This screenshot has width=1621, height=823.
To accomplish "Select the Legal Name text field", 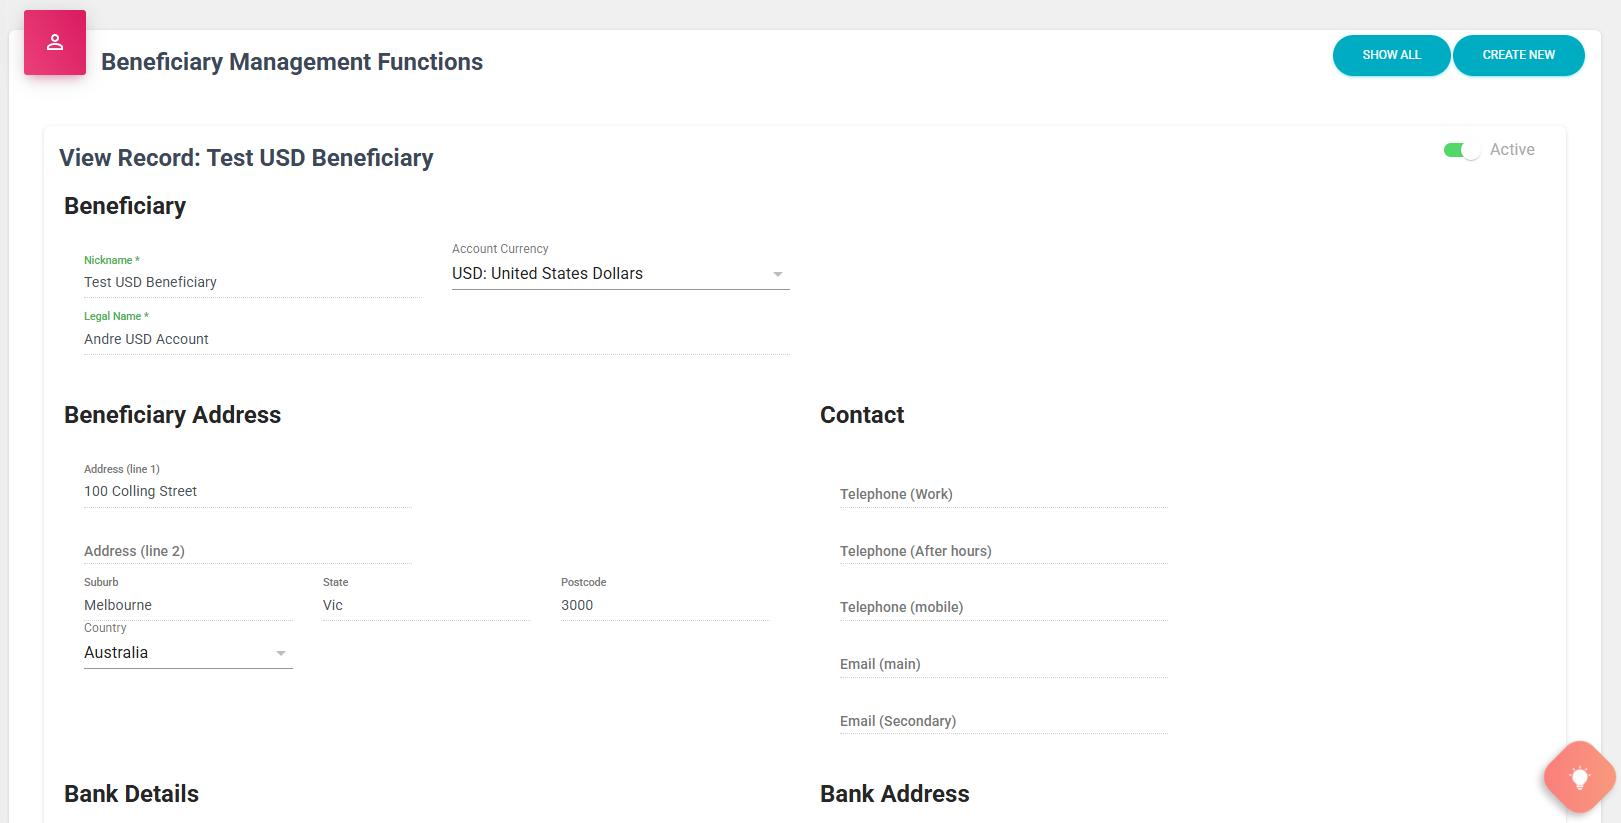I will [x=436, y=340].
